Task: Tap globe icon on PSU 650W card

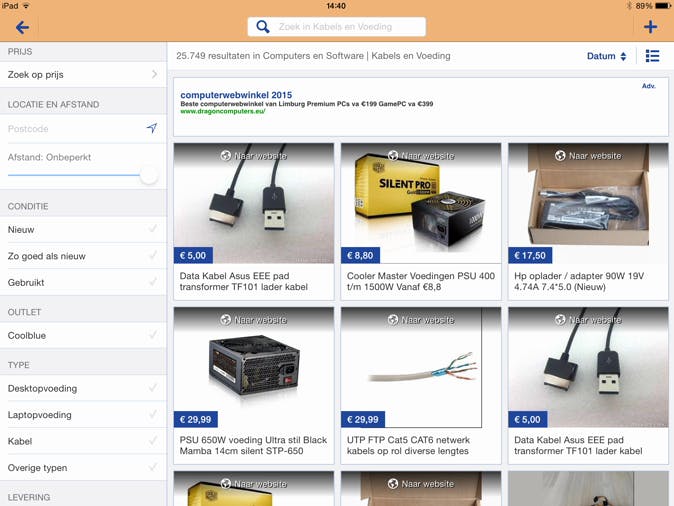Action: [x=226, y=320]
